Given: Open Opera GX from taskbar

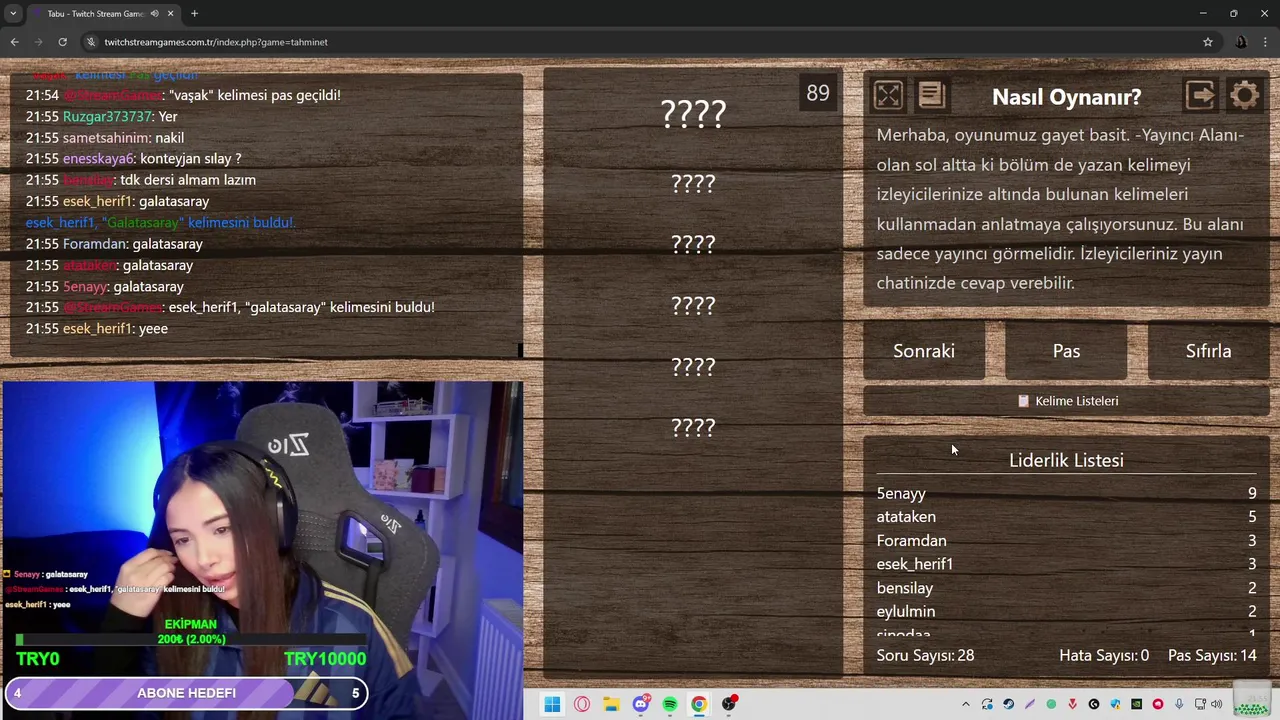Looking at the screenshot, I should pos(582,704).
